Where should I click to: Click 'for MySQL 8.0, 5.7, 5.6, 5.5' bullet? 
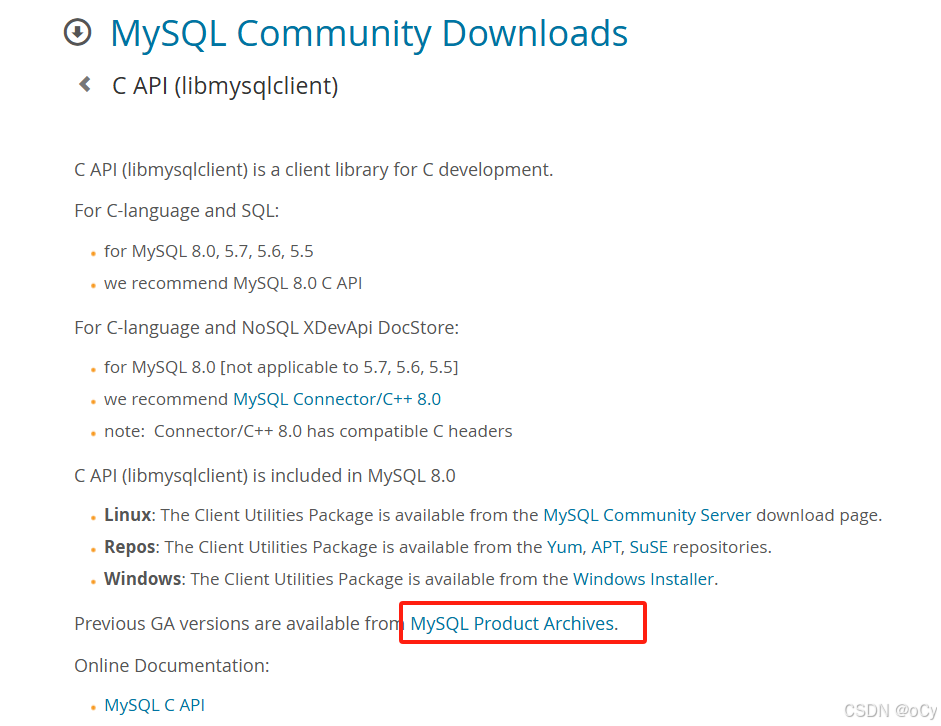tap(208, 251)
